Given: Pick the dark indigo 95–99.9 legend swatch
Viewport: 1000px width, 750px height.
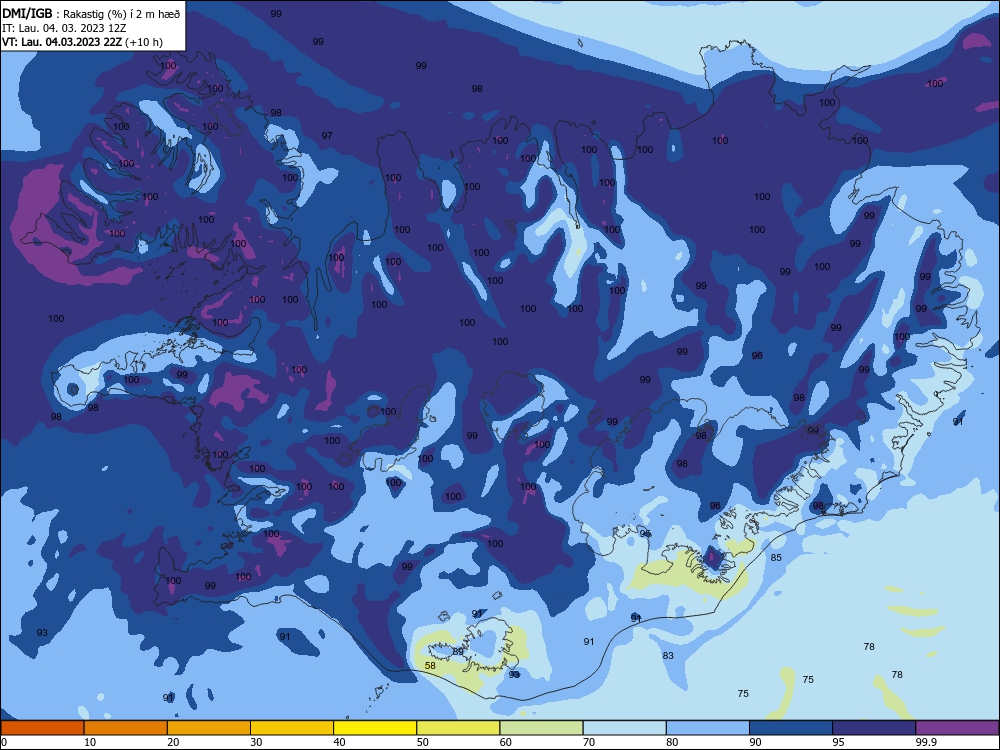Looking at the screenshot, I should (x=874, y=728).
